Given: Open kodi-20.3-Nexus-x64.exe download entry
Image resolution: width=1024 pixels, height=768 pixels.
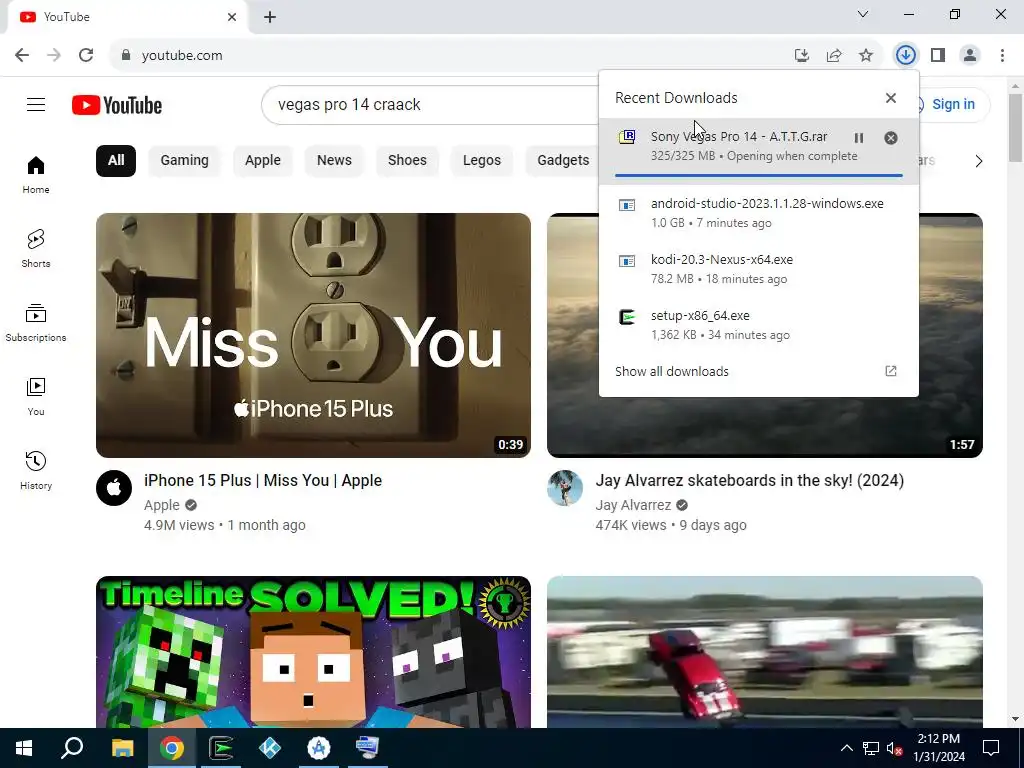Looking at the screenshot, I should point(759,269).
